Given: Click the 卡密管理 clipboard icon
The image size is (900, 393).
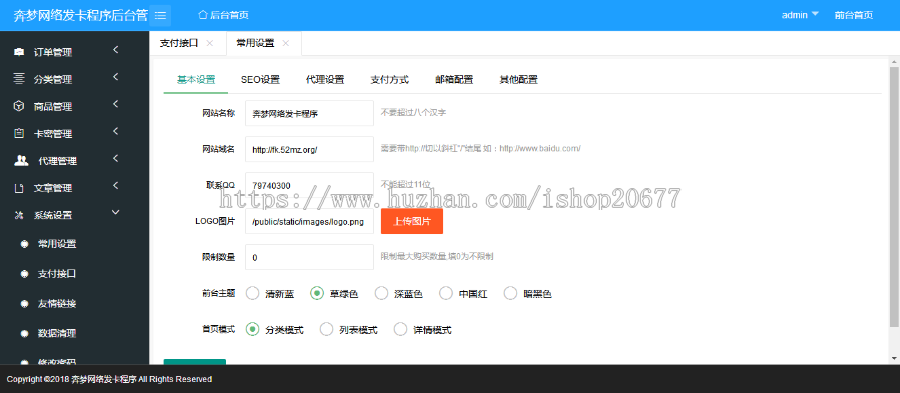Looking at the screenshot, I should tap(19, 134).
